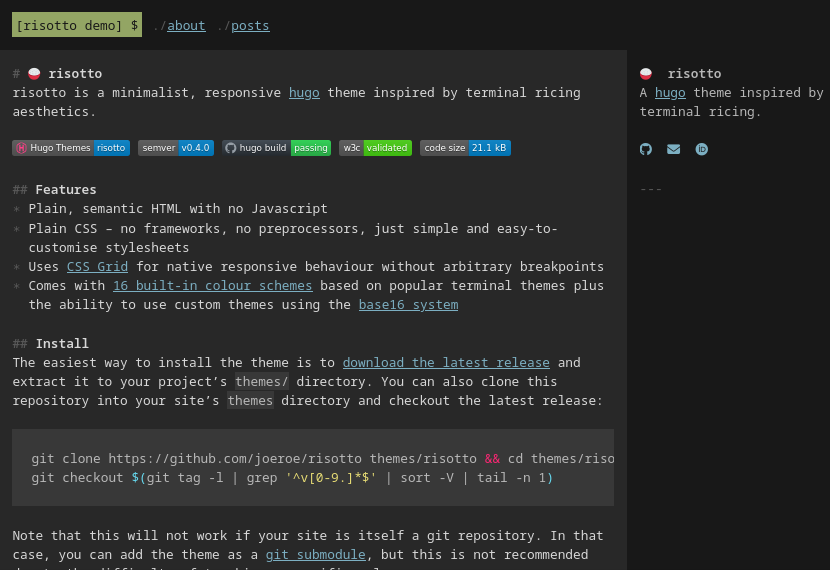Open the hugo link in the sidebar

click(x=670, y=93)
